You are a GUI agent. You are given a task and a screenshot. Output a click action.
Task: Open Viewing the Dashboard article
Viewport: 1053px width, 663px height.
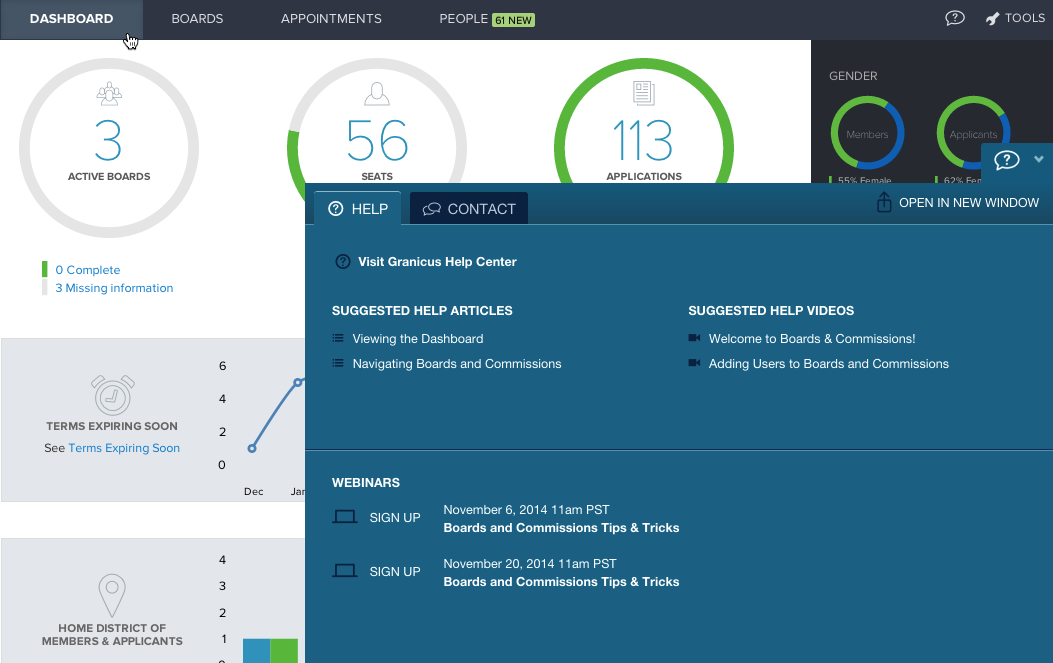point(418,339)
